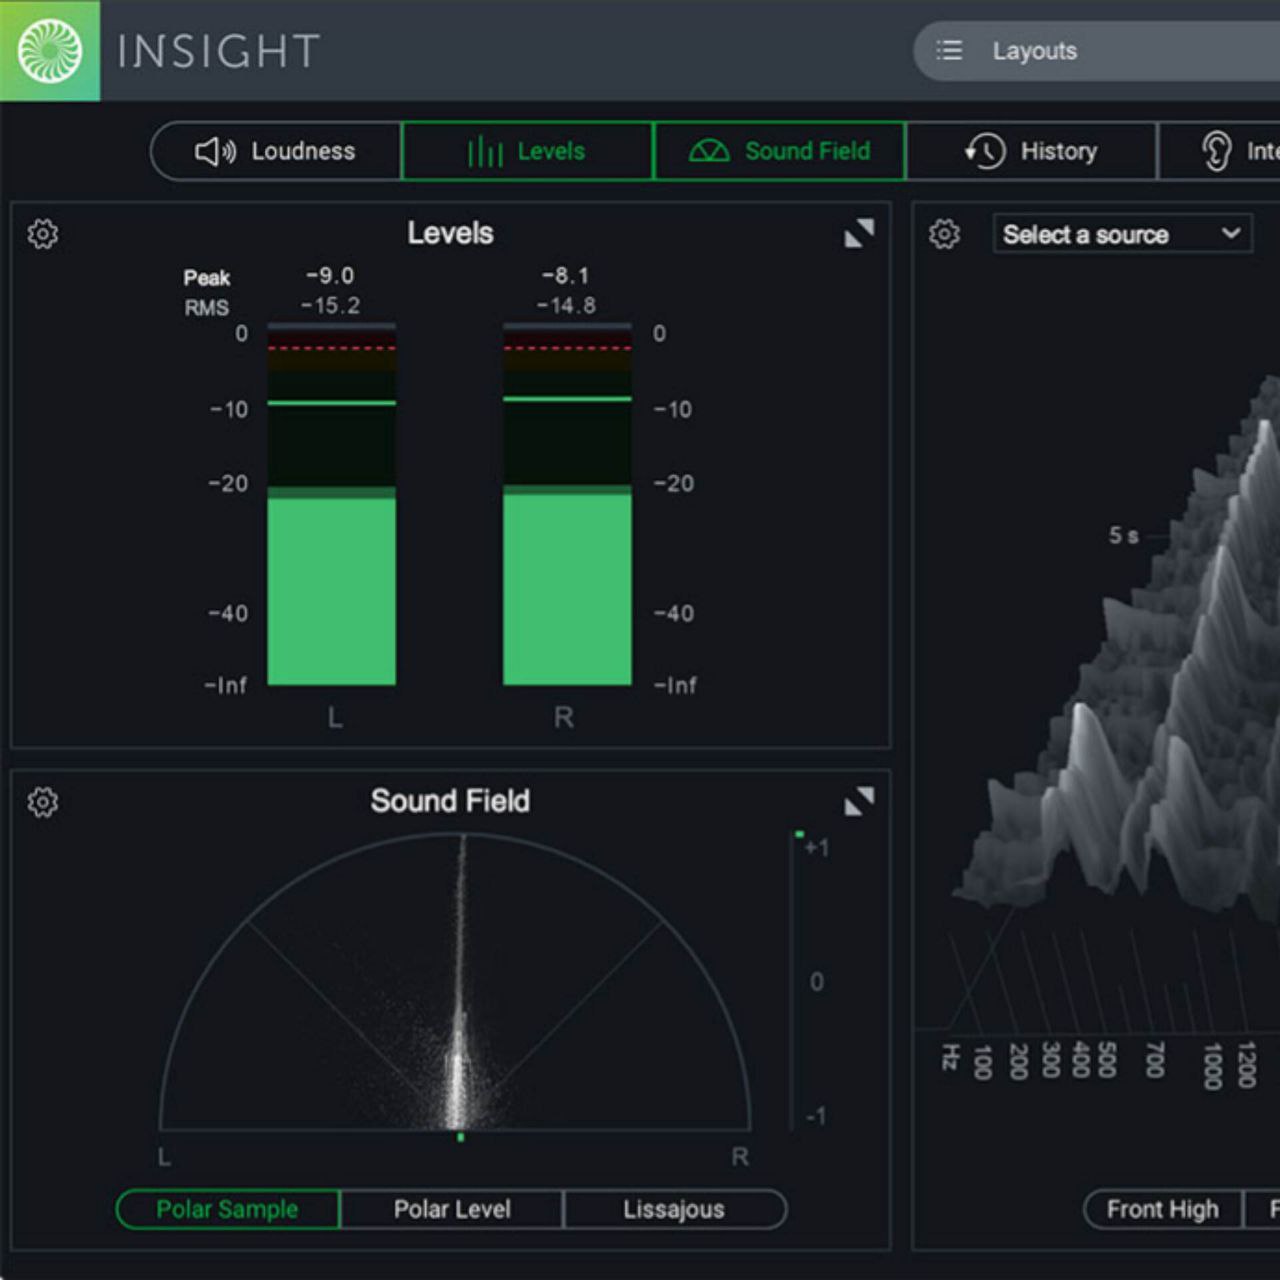Click the Levels panel title

click(x=450, y=233)
